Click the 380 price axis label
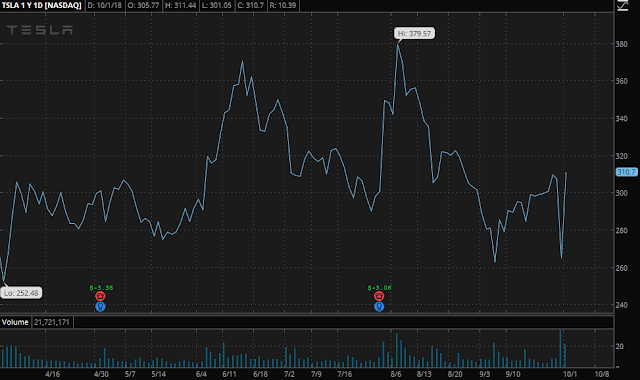640x380 pixels. (622, 44)
